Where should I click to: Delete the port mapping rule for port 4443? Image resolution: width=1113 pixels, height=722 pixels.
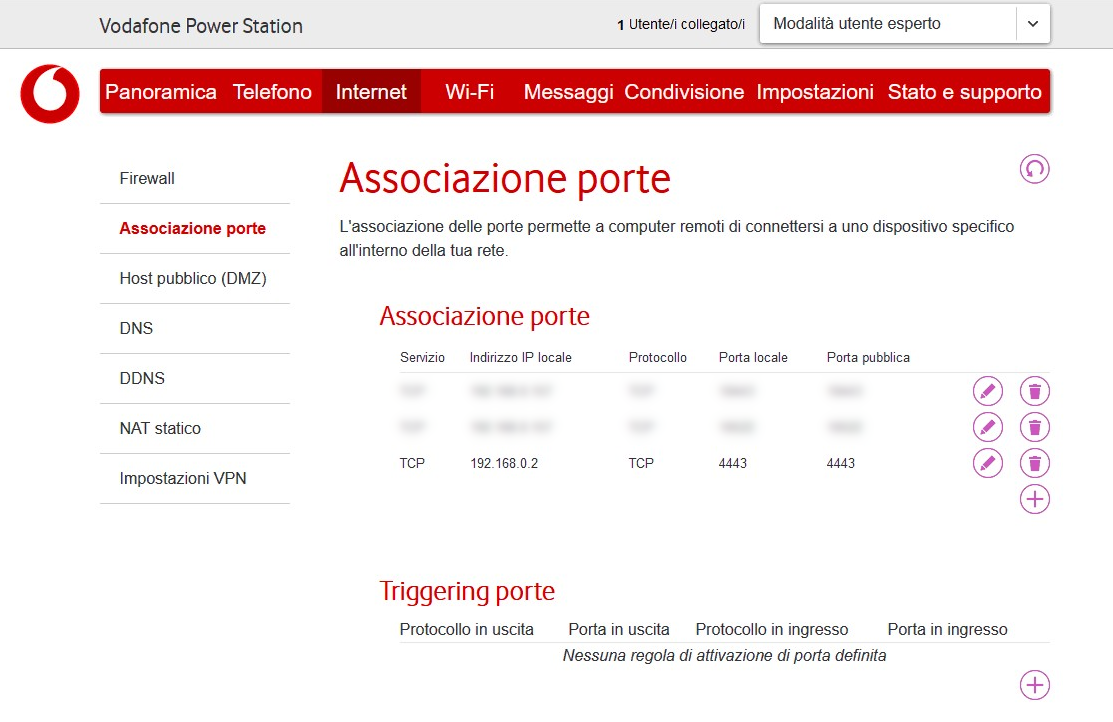[1034, 463]
